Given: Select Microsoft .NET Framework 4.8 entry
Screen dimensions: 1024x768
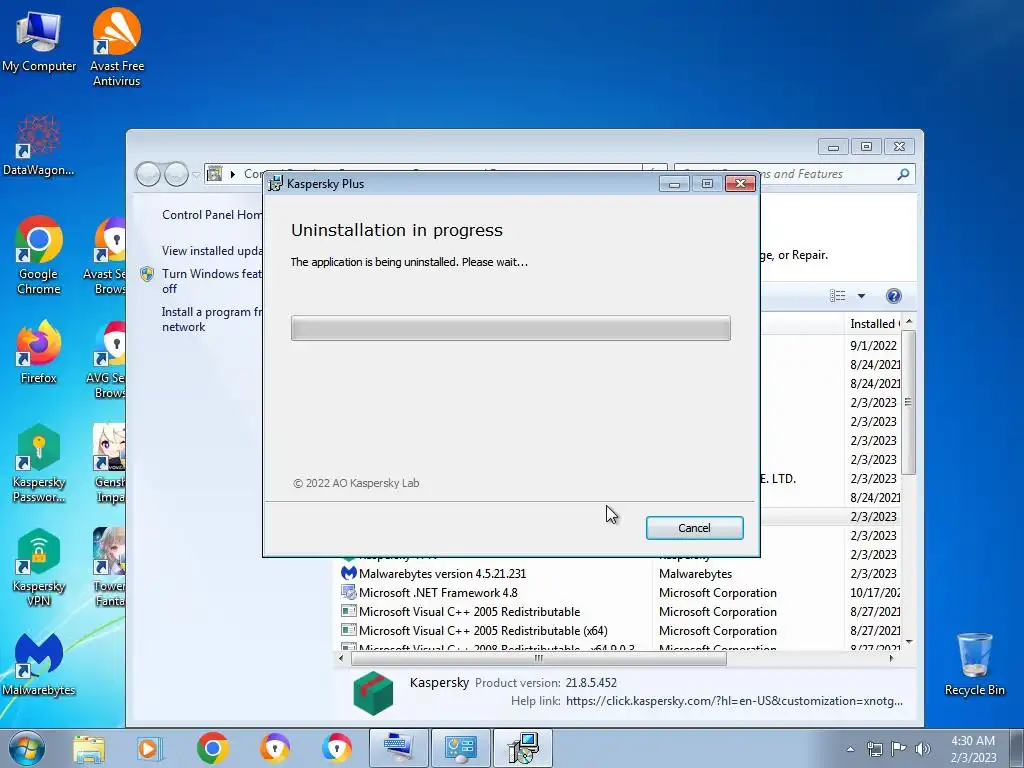Looking at the screenshot, I should coord(438,592).
